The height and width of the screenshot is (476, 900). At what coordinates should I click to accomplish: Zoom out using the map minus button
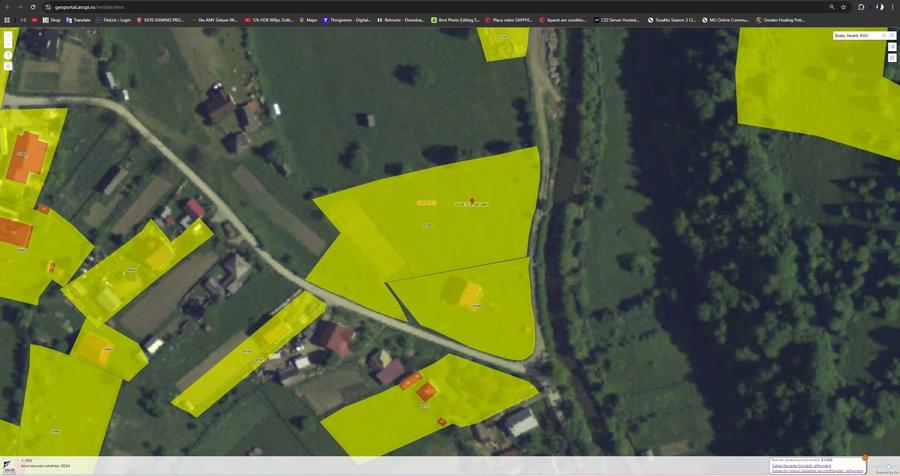pyautogui.click(x=8, y=44)
